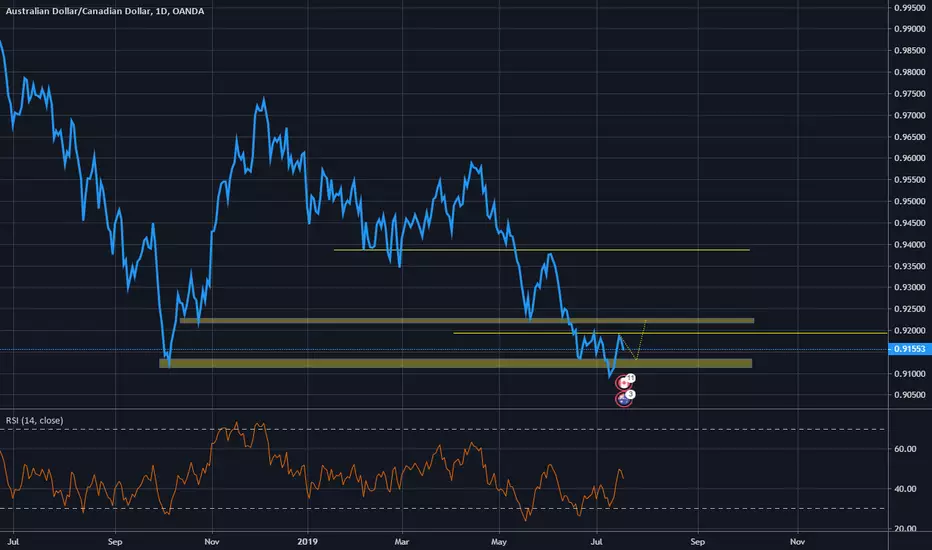Click the Sep label after the second Jul
Image resolution: width=932 pixels, height=550 pixels.
click(x=697, y=542)
